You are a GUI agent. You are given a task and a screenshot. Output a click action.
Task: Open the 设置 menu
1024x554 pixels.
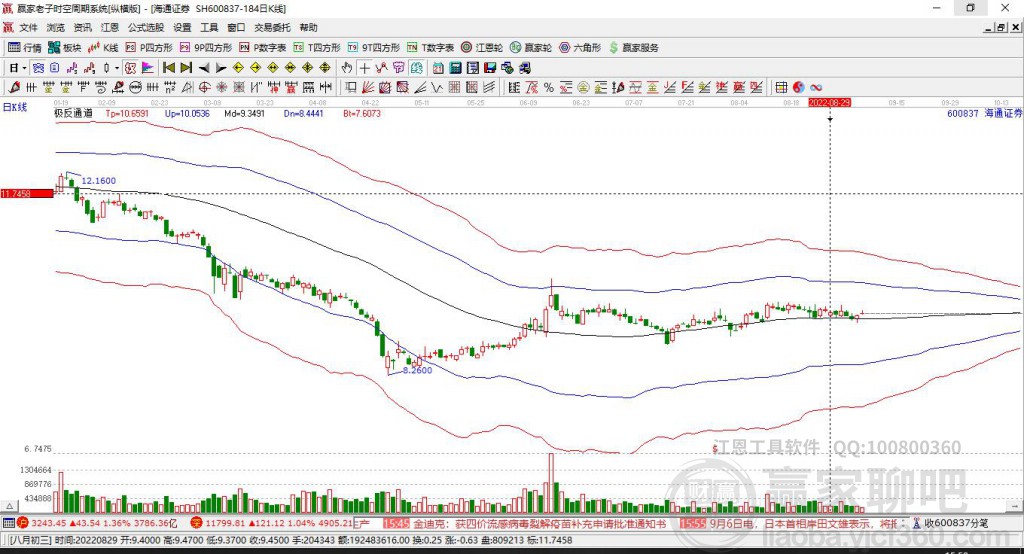pos(182,27)
